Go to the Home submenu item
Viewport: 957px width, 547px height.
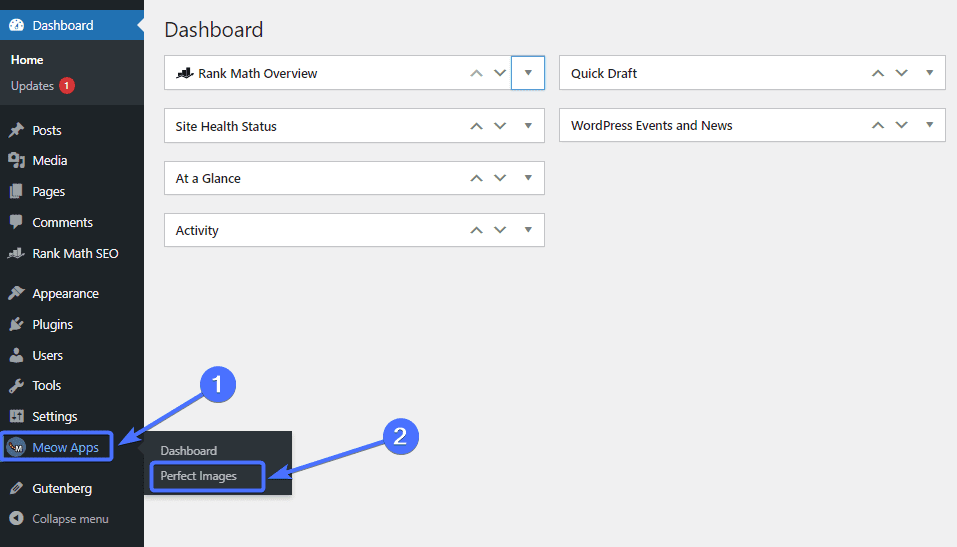coord(27,60)
